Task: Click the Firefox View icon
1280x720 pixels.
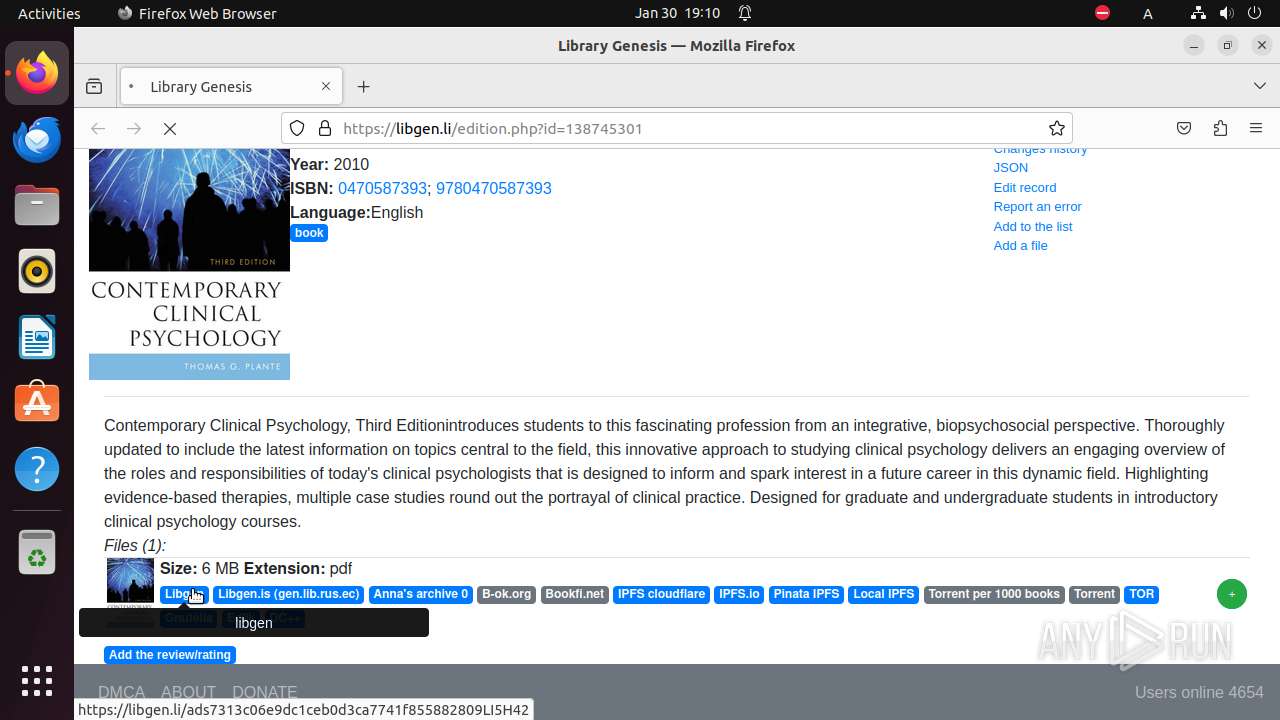Action: [x=94, y=87]
